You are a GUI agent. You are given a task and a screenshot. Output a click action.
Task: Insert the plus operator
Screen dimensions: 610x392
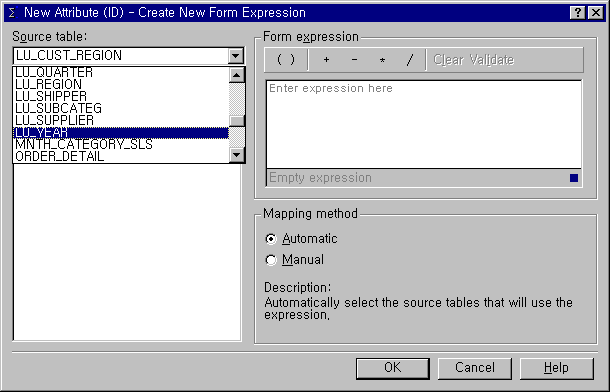[326, 60]
